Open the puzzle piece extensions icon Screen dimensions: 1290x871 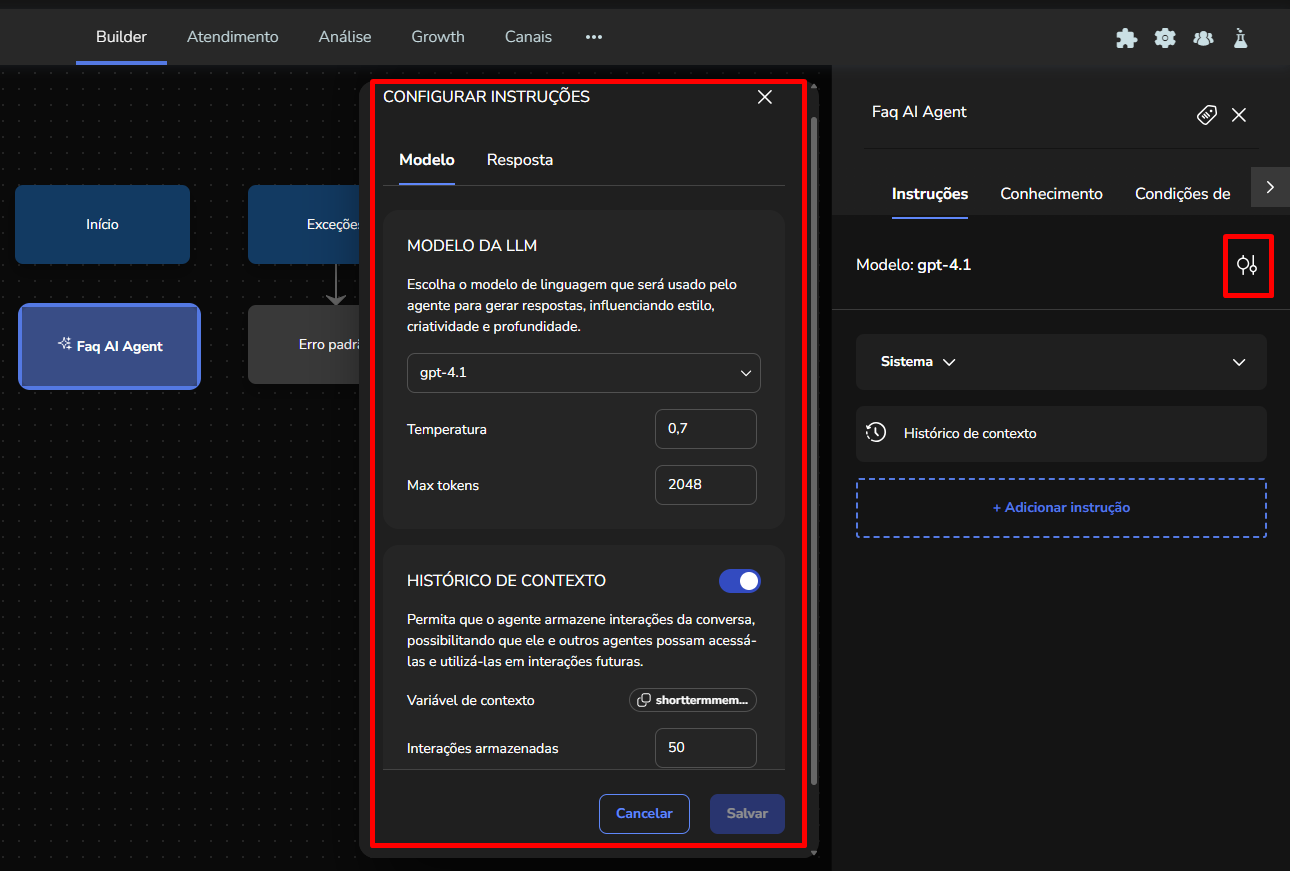(x=1126, y=38)
